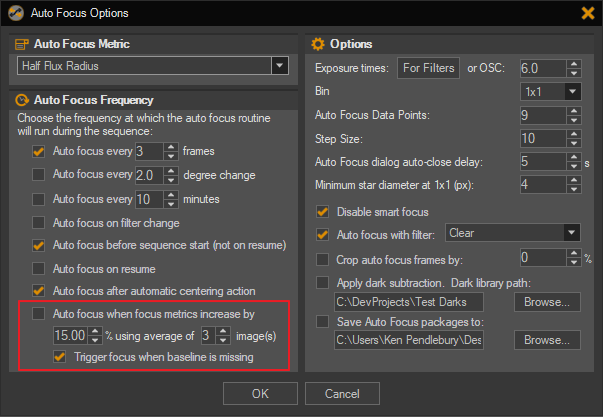Toggle Trigger focus when baseline is missing
The width and height of the screenshot is (603, 417).
pos(60,357)
